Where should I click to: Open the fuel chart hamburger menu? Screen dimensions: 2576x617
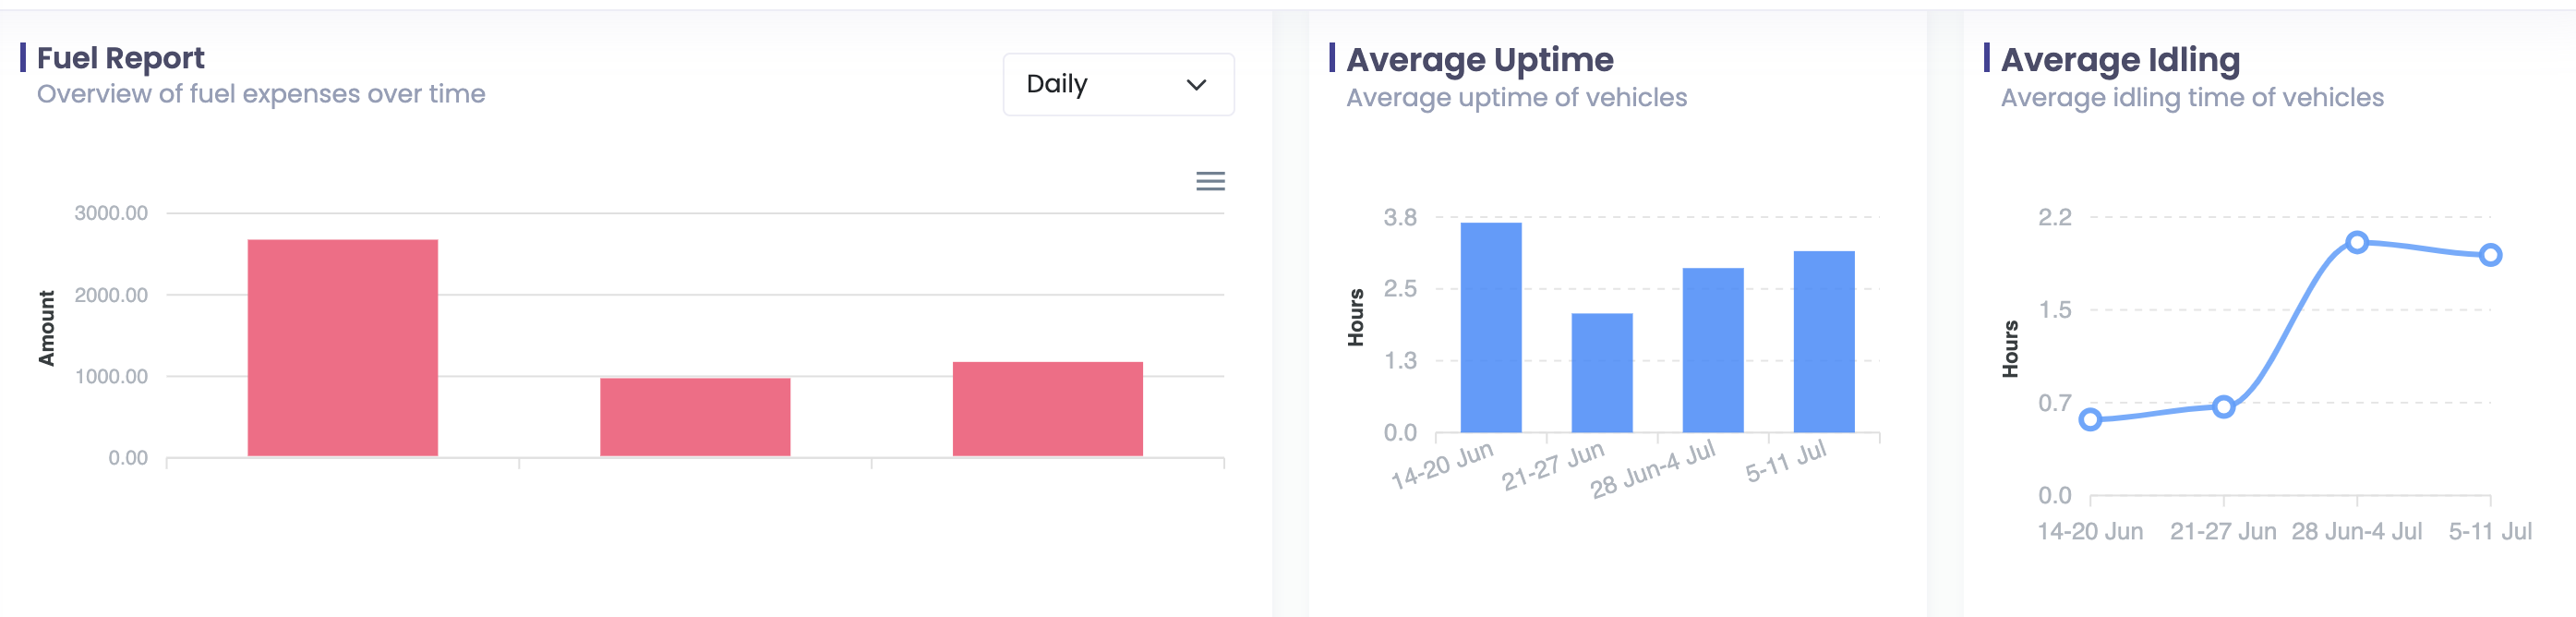(x=1210, y=181)
